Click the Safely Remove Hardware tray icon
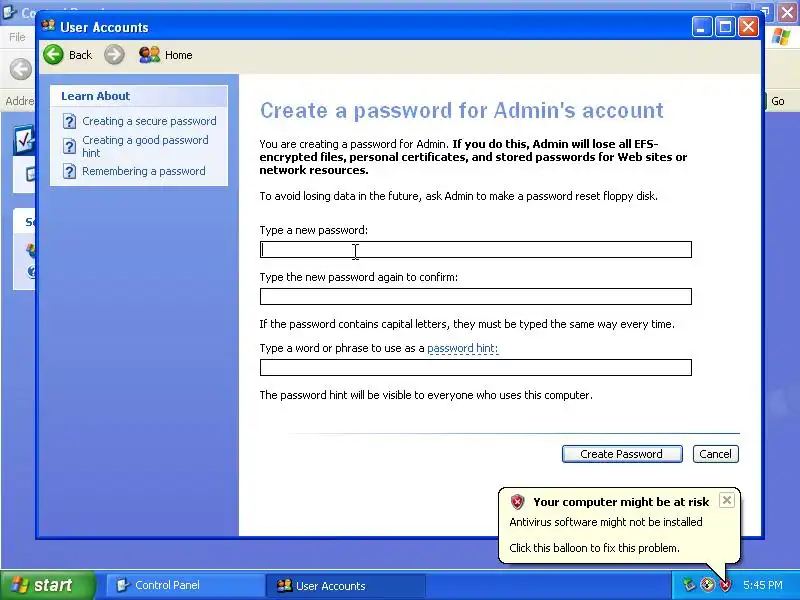Image resolution: width=800 pixels, height=600 pixels. click(689, 585)
